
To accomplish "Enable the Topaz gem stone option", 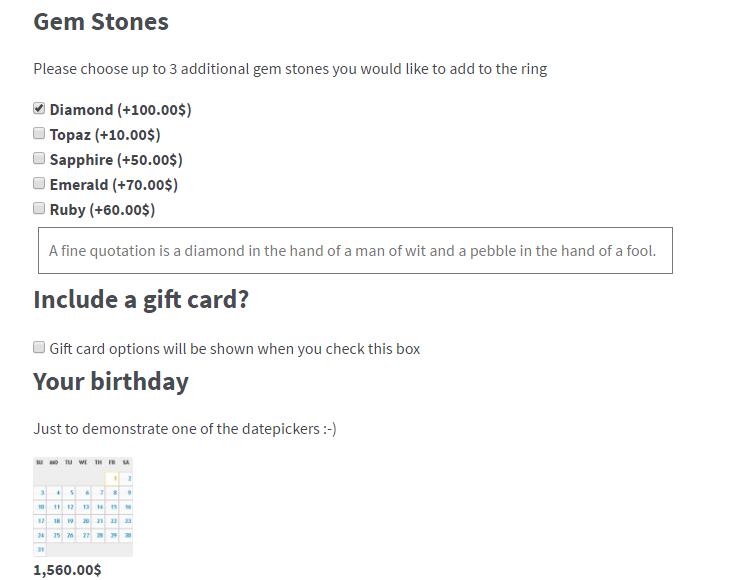I will pyautogui.click(x=39, y=134).
